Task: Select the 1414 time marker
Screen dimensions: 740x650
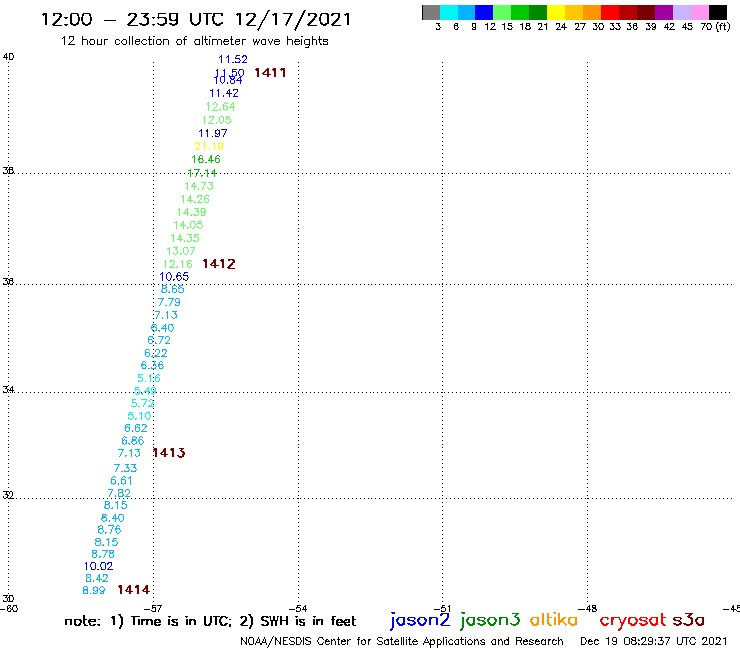Action: tap(134, 590)
